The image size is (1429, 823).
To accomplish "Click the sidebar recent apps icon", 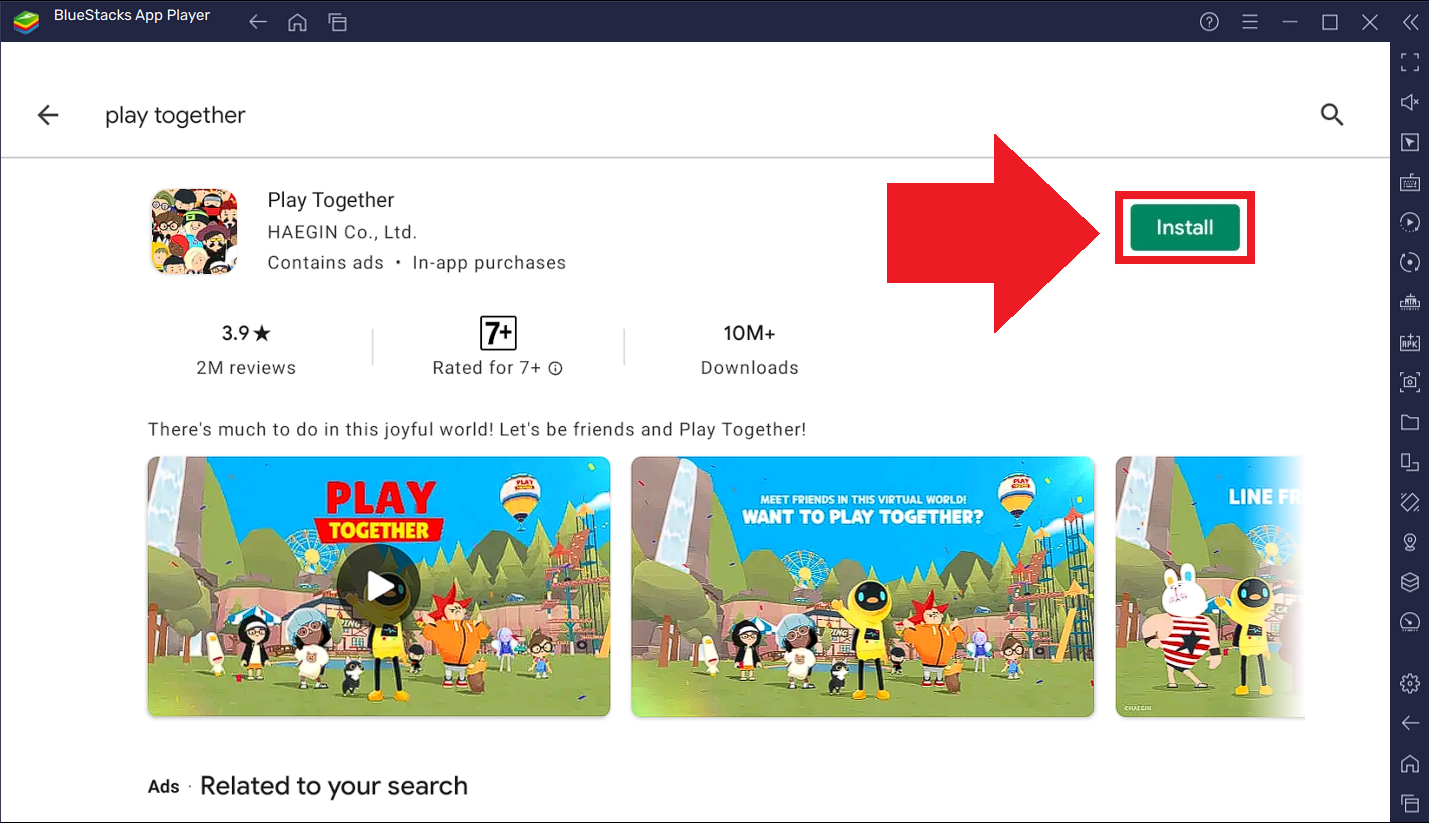I will (1410, 803).
